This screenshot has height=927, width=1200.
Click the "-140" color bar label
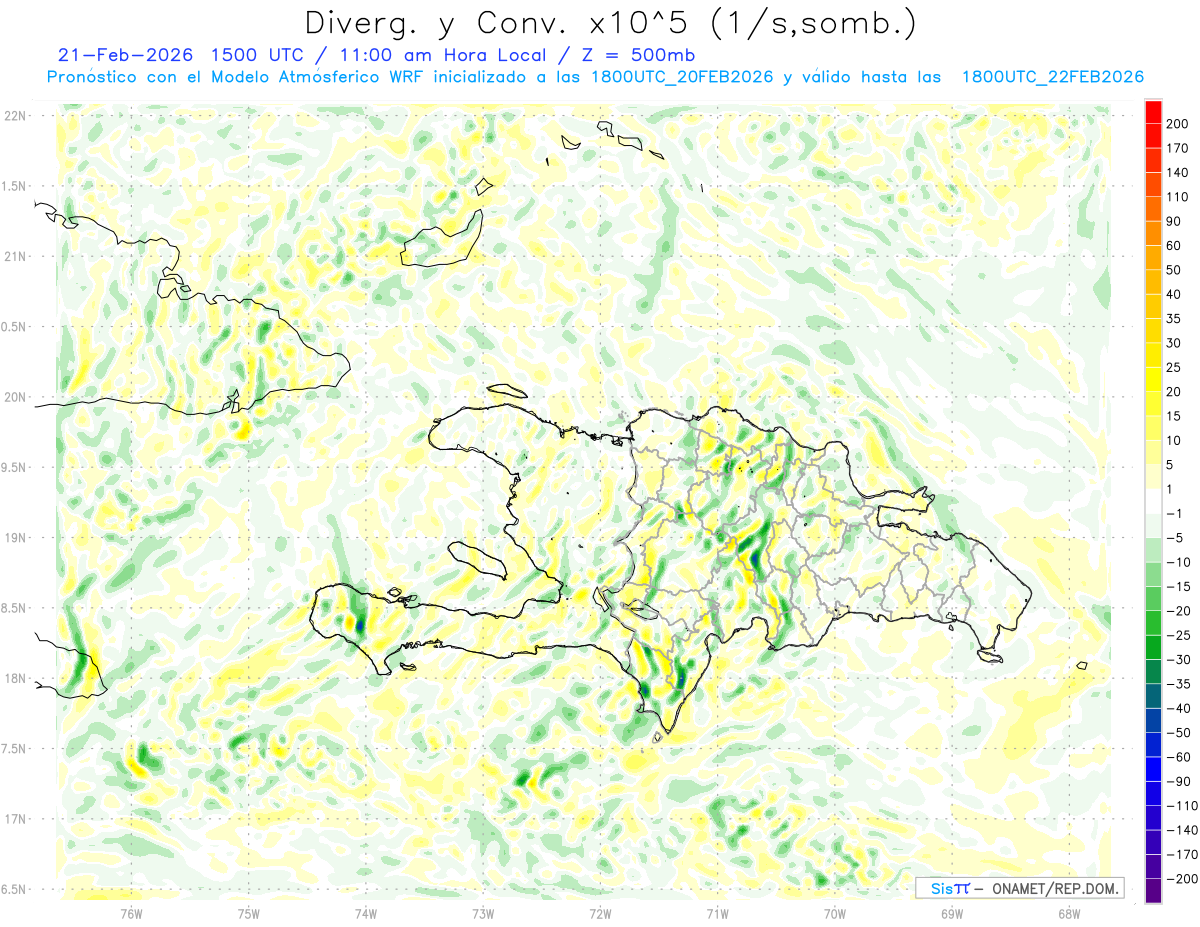[1181, 830]
